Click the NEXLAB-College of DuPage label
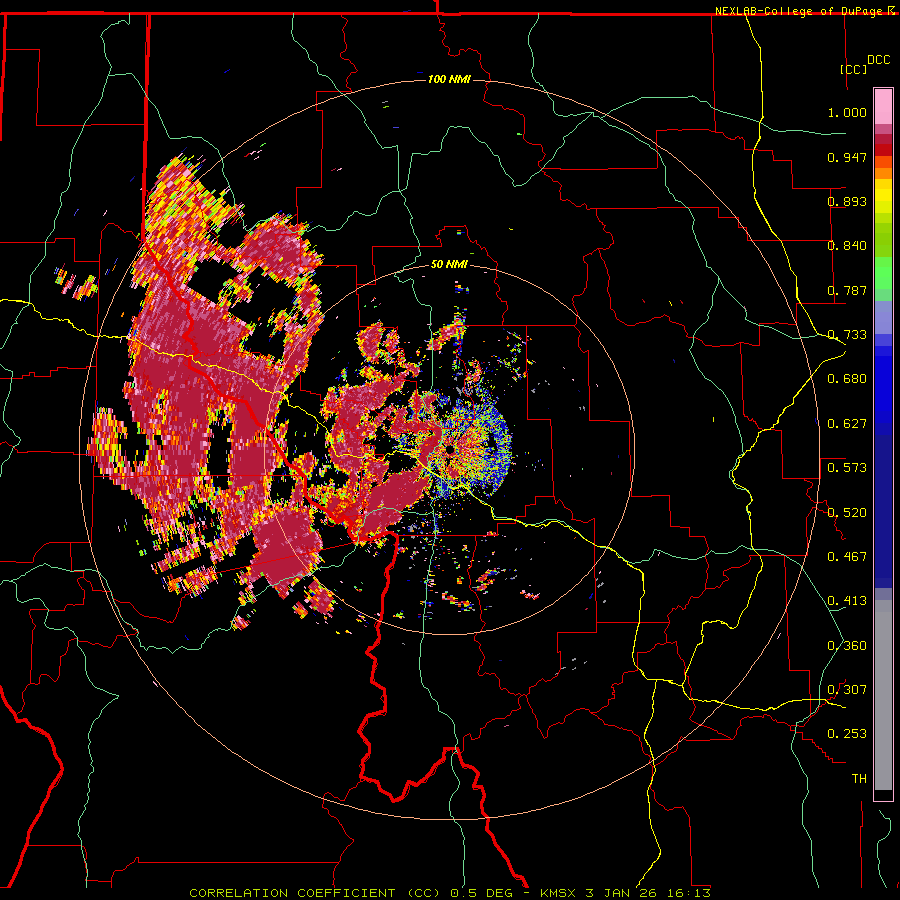 (x=798, y=11)
